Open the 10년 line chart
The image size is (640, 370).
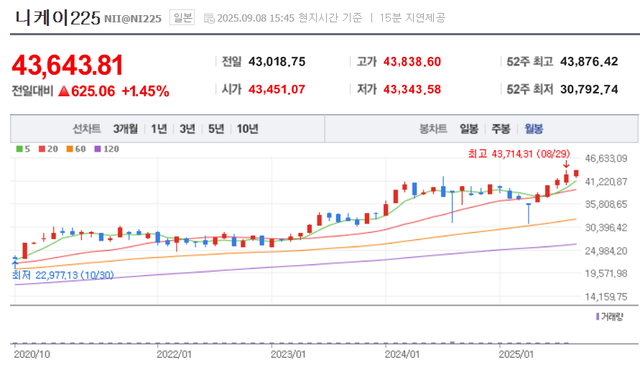tap(247, 129)
